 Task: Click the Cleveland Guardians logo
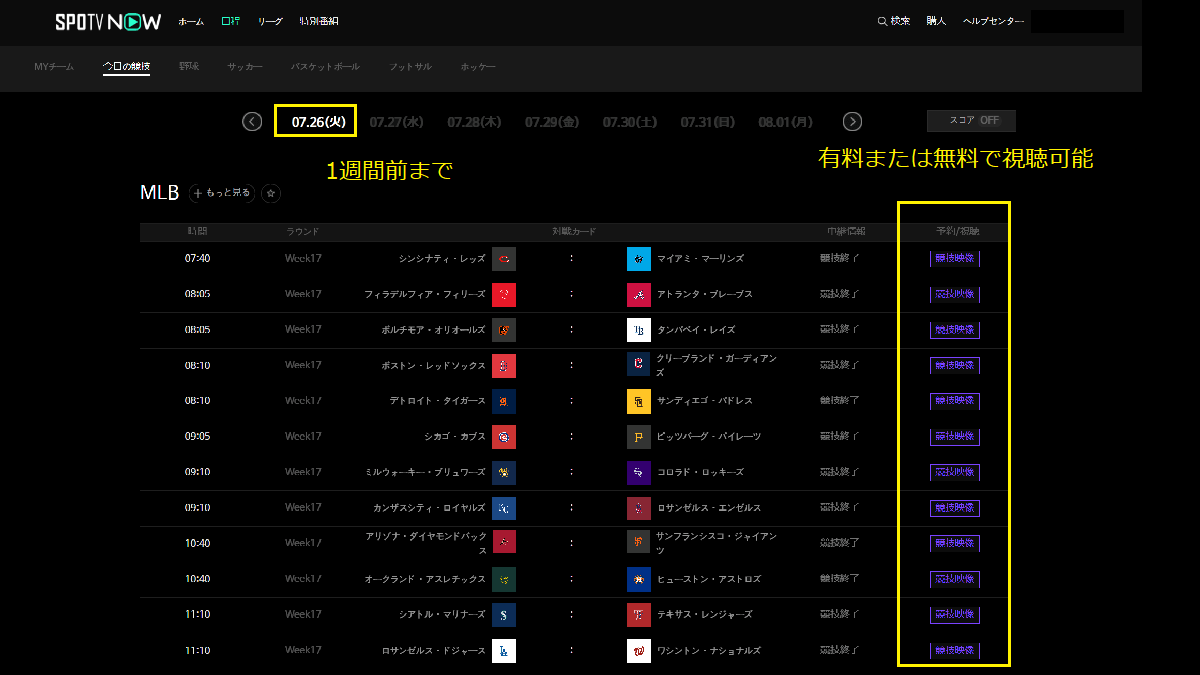(x=639, y=365)
